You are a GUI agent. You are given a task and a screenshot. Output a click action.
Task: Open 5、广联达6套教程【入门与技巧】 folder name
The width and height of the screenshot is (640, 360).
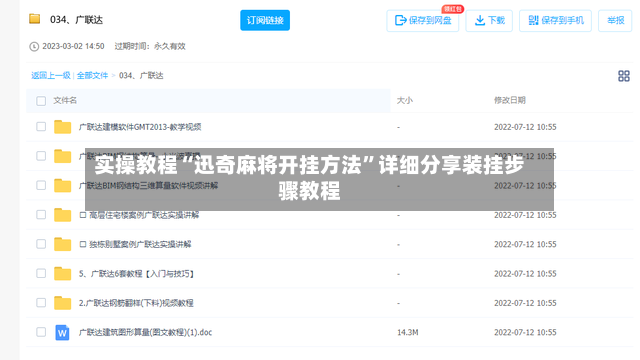[137, 273]
